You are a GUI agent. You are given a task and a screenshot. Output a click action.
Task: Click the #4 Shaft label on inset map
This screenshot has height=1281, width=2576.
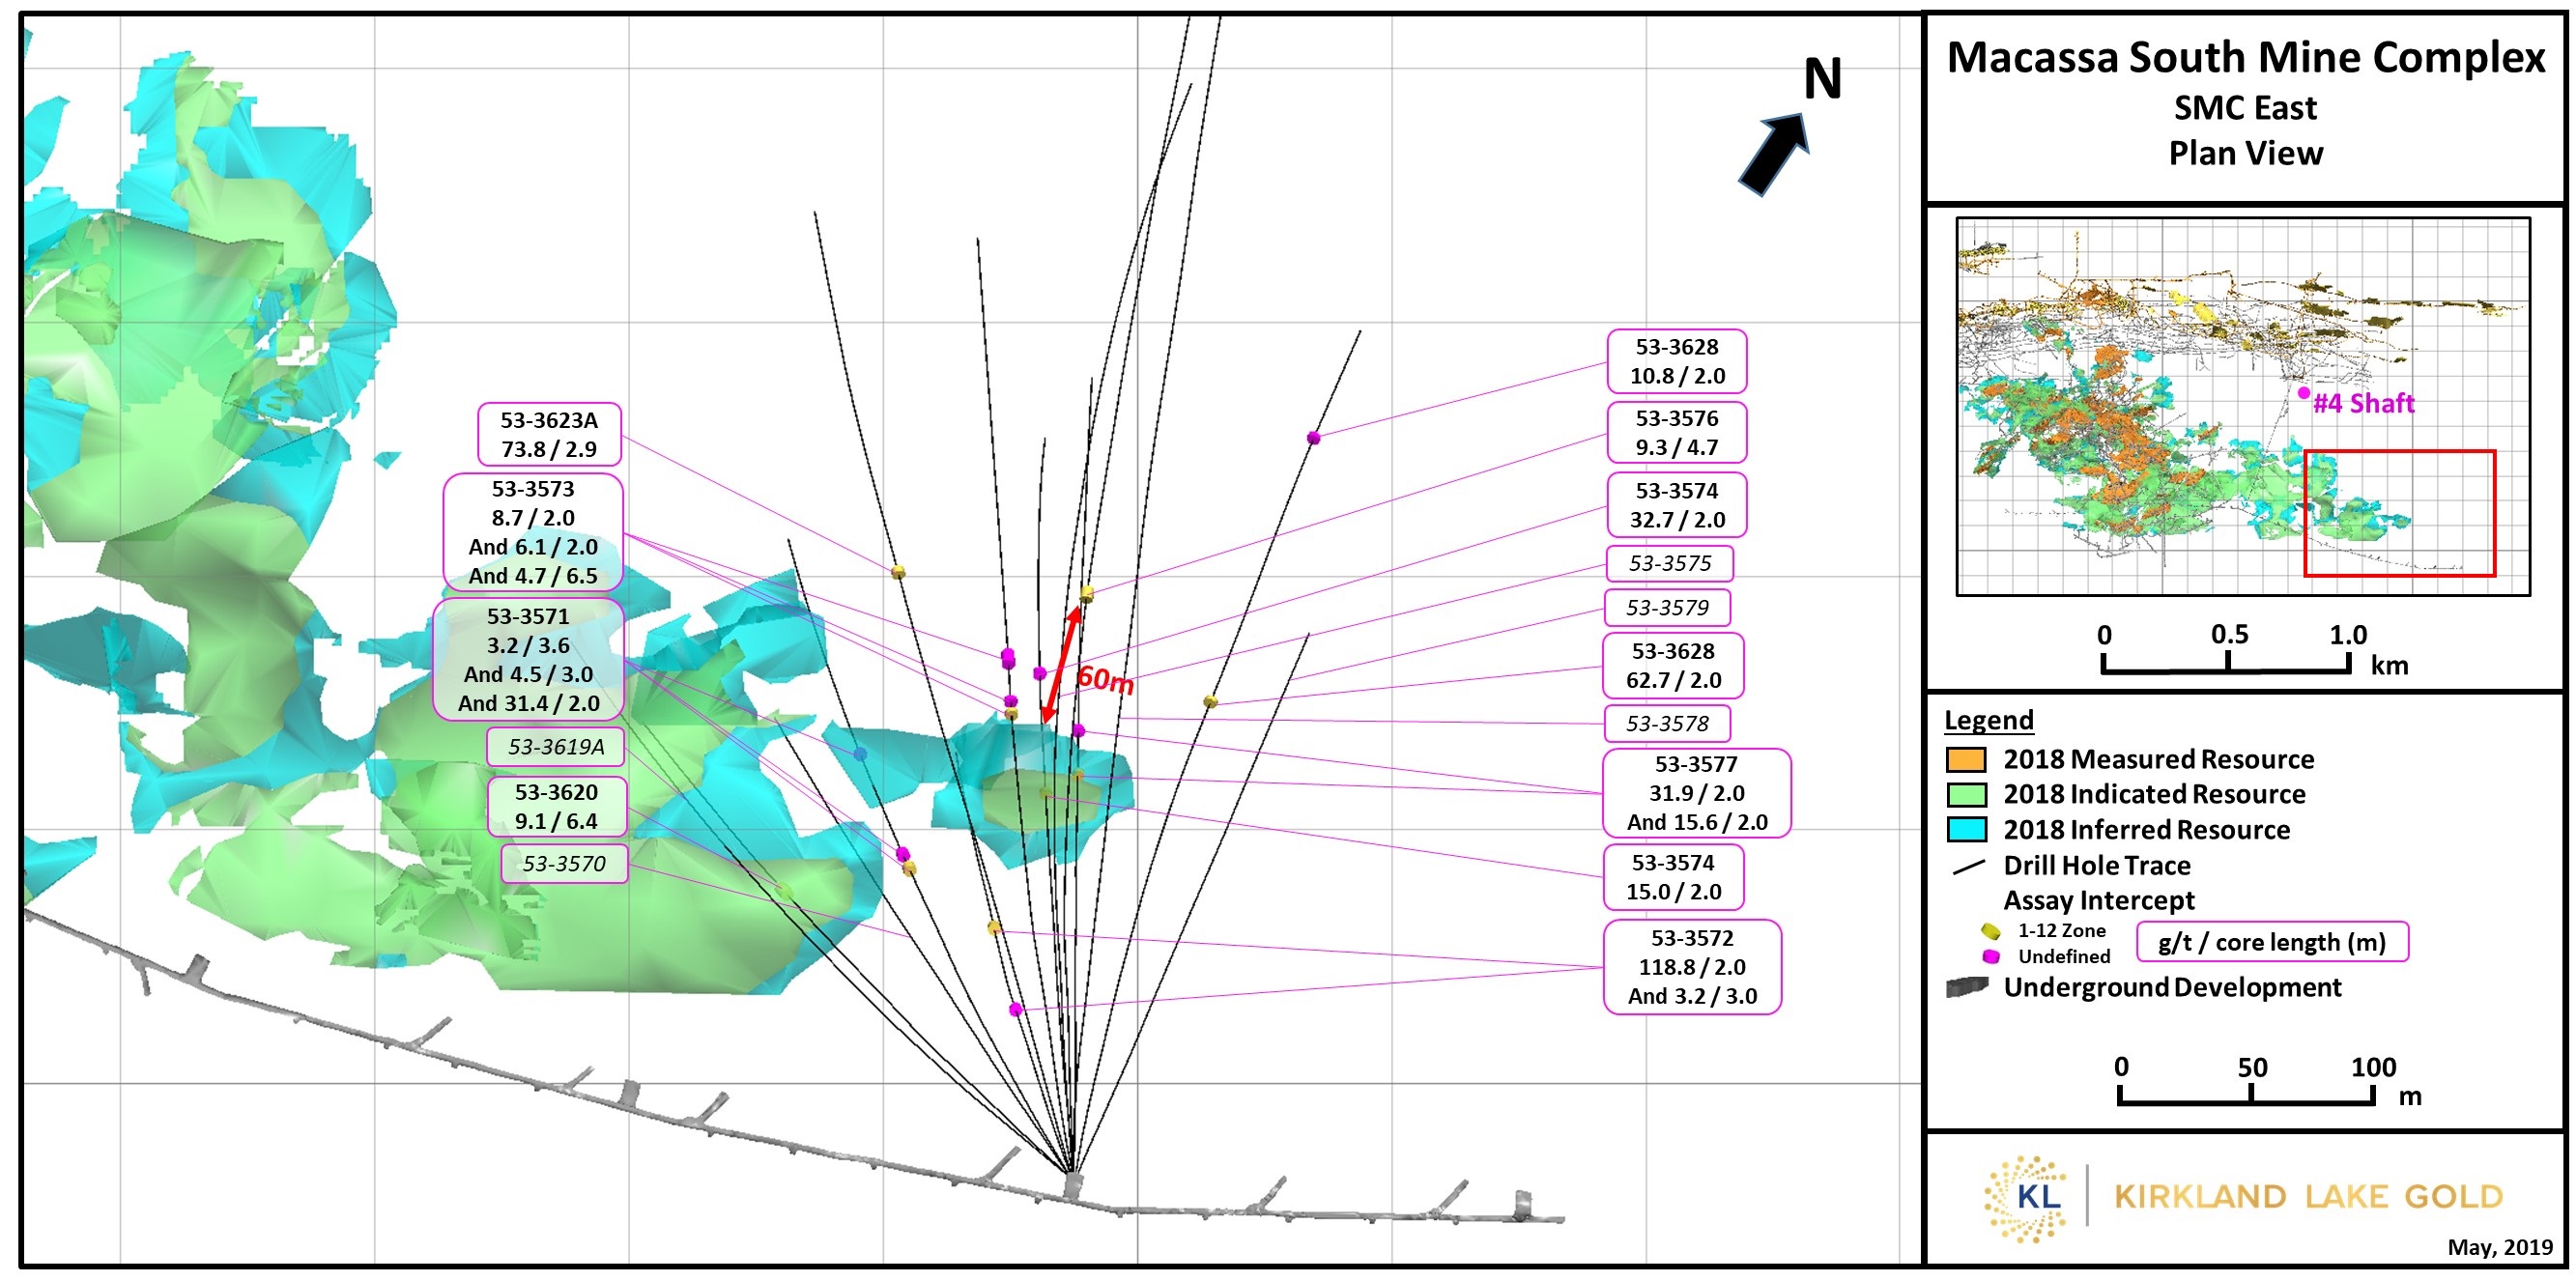click(x=2363, y=404)
